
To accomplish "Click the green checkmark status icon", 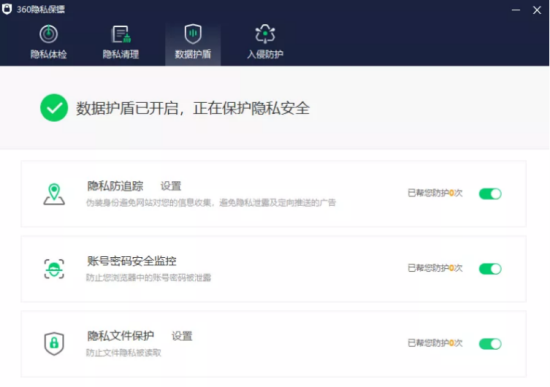I will point(54,108).
